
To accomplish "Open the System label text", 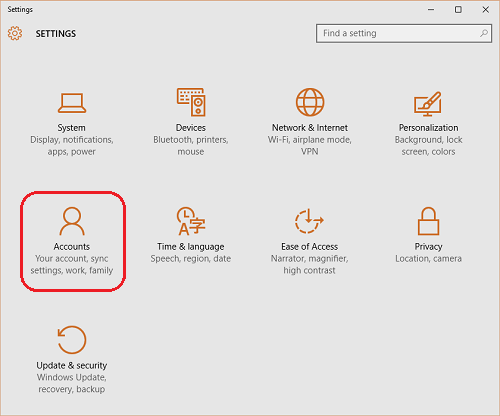I will (71, 128).
